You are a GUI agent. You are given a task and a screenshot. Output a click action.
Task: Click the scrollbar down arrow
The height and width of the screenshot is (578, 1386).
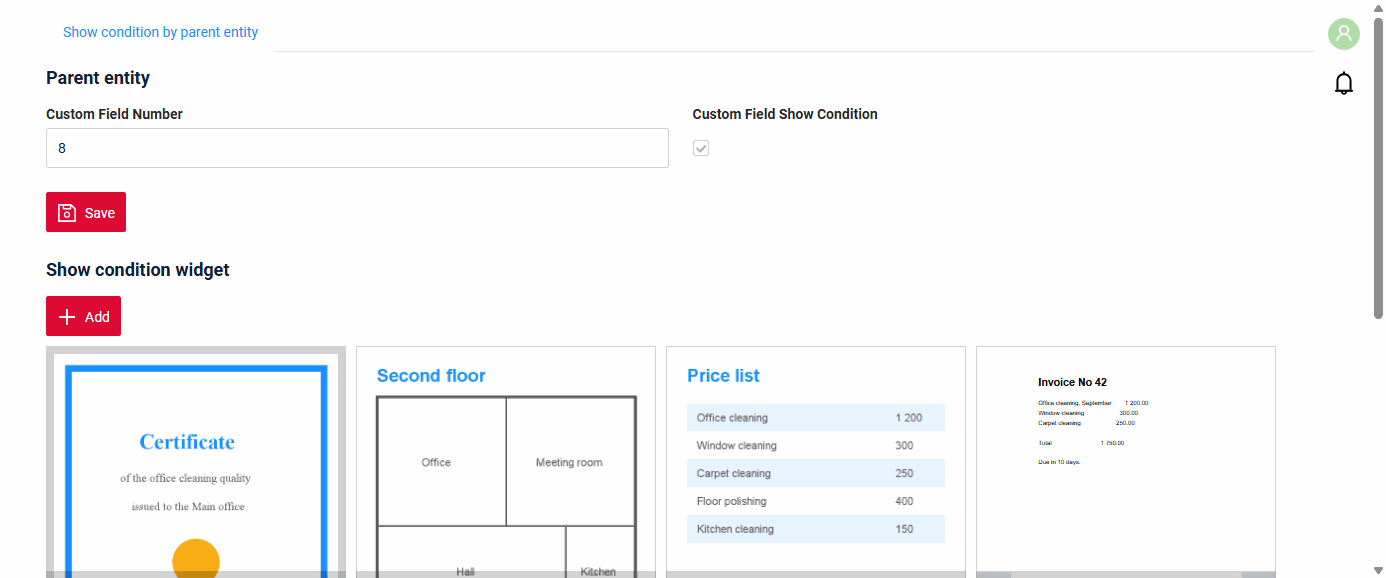[x=1379, y=570]
